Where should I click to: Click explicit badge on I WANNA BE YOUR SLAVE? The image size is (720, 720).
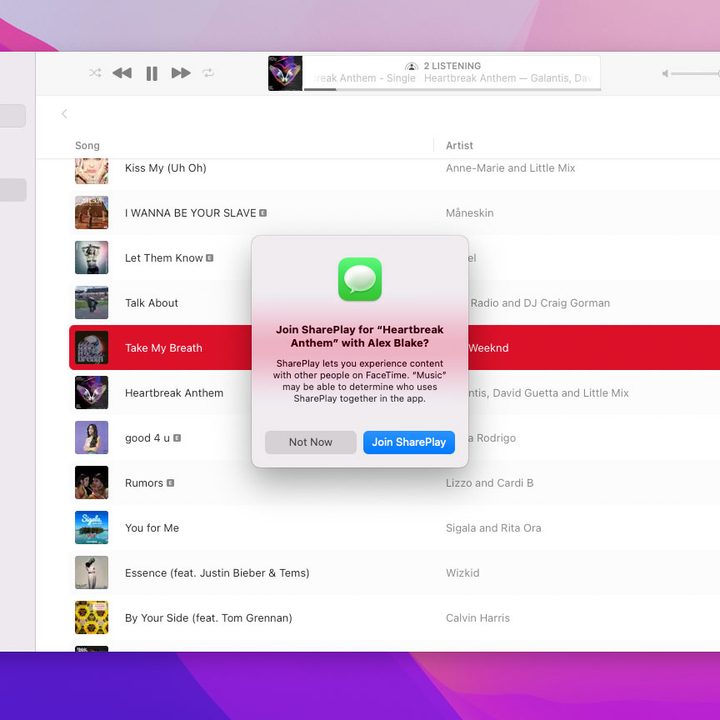[x=263, y=213]
